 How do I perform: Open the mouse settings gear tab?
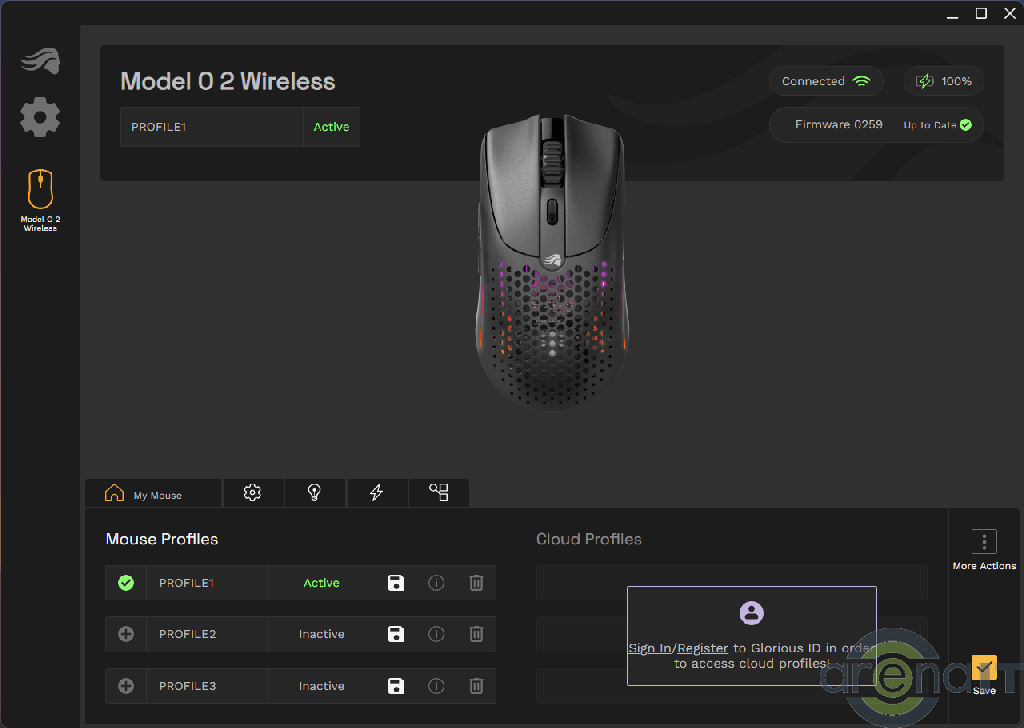click(252, 493)
